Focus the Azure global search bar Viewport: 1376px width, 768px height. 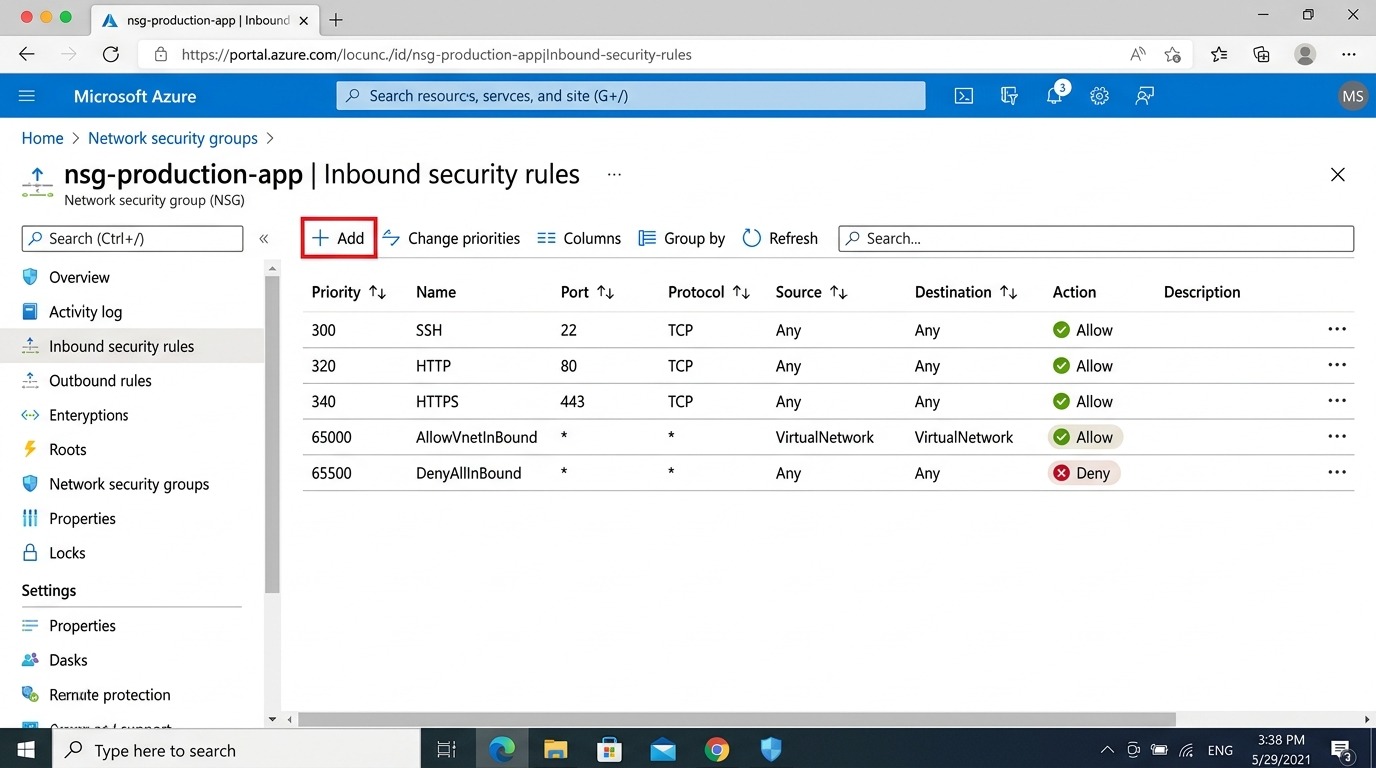click(631, 96)
